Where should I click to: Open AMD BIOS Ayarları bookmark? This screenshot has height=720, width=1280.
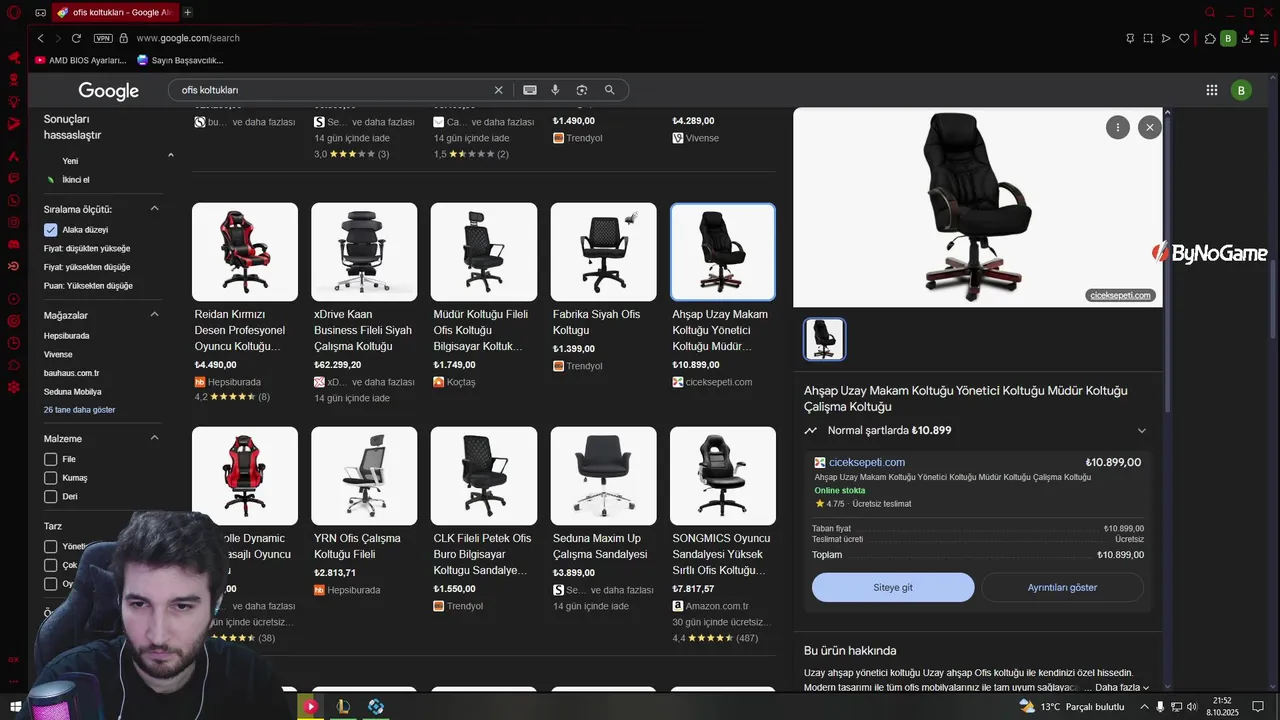coord(81,60)
